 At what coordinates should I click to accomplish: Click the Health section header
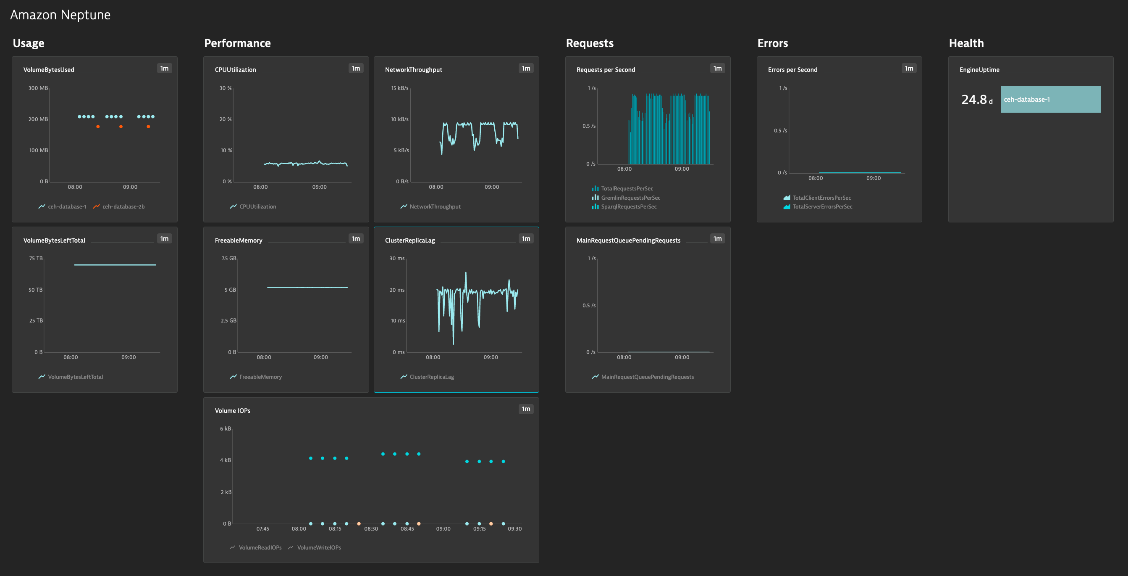coord(966,43)
